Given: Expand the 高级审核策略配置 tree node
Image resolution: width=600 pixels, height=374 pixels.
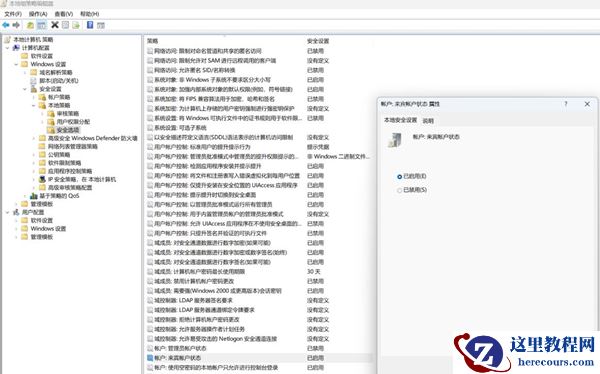Looking at the screenshot, I should coord(34,188).
